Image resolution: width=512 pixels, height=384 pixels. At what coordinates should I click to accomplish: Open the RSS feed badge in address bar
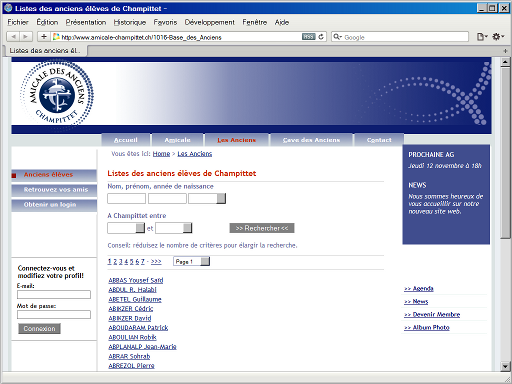(309, 37)
